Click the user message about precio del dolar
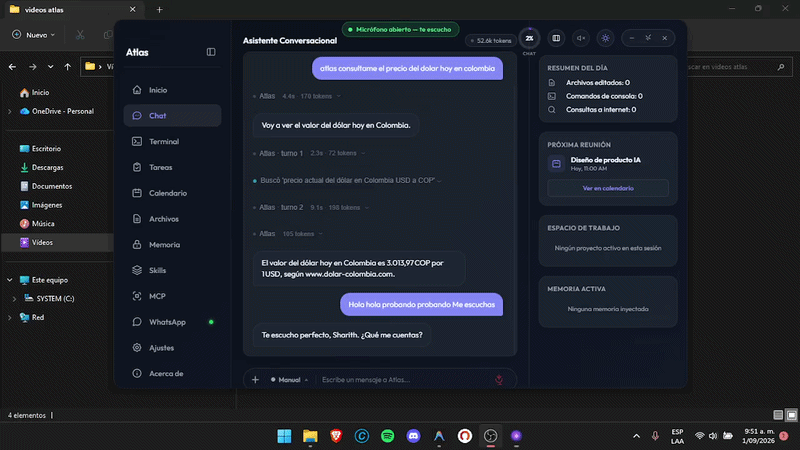This screenshot has height=450, width=800. pyautogui.click(x=407, y=68)
